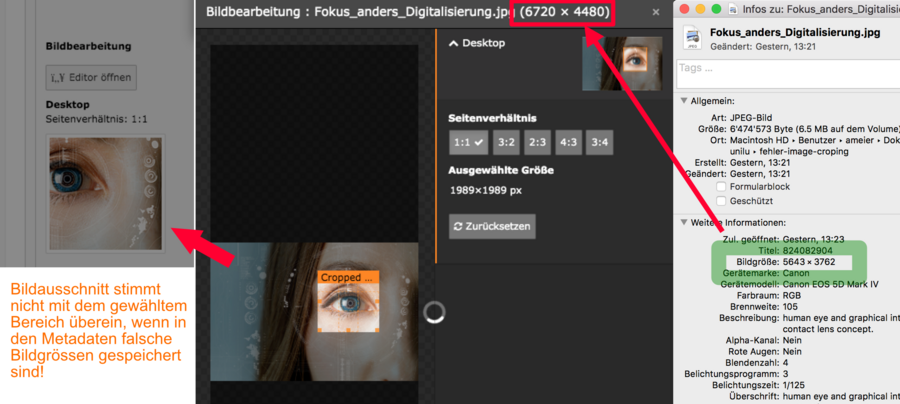Click the Brennweite value 105

790,306
